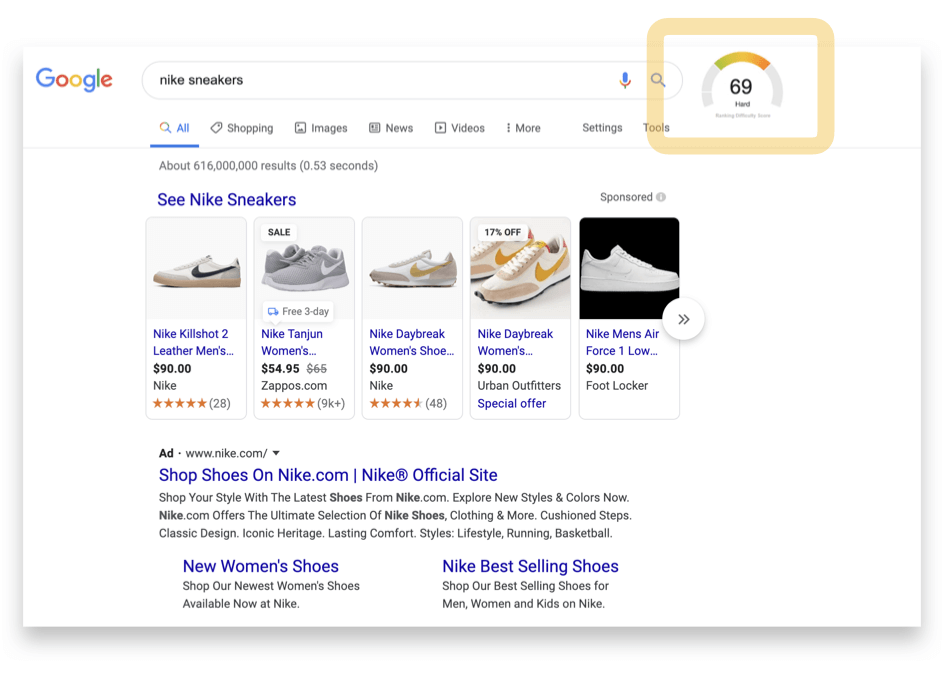Click the magnifying glass search icon
The height and width of the screenshot is (684, 947).
[658, 80]
